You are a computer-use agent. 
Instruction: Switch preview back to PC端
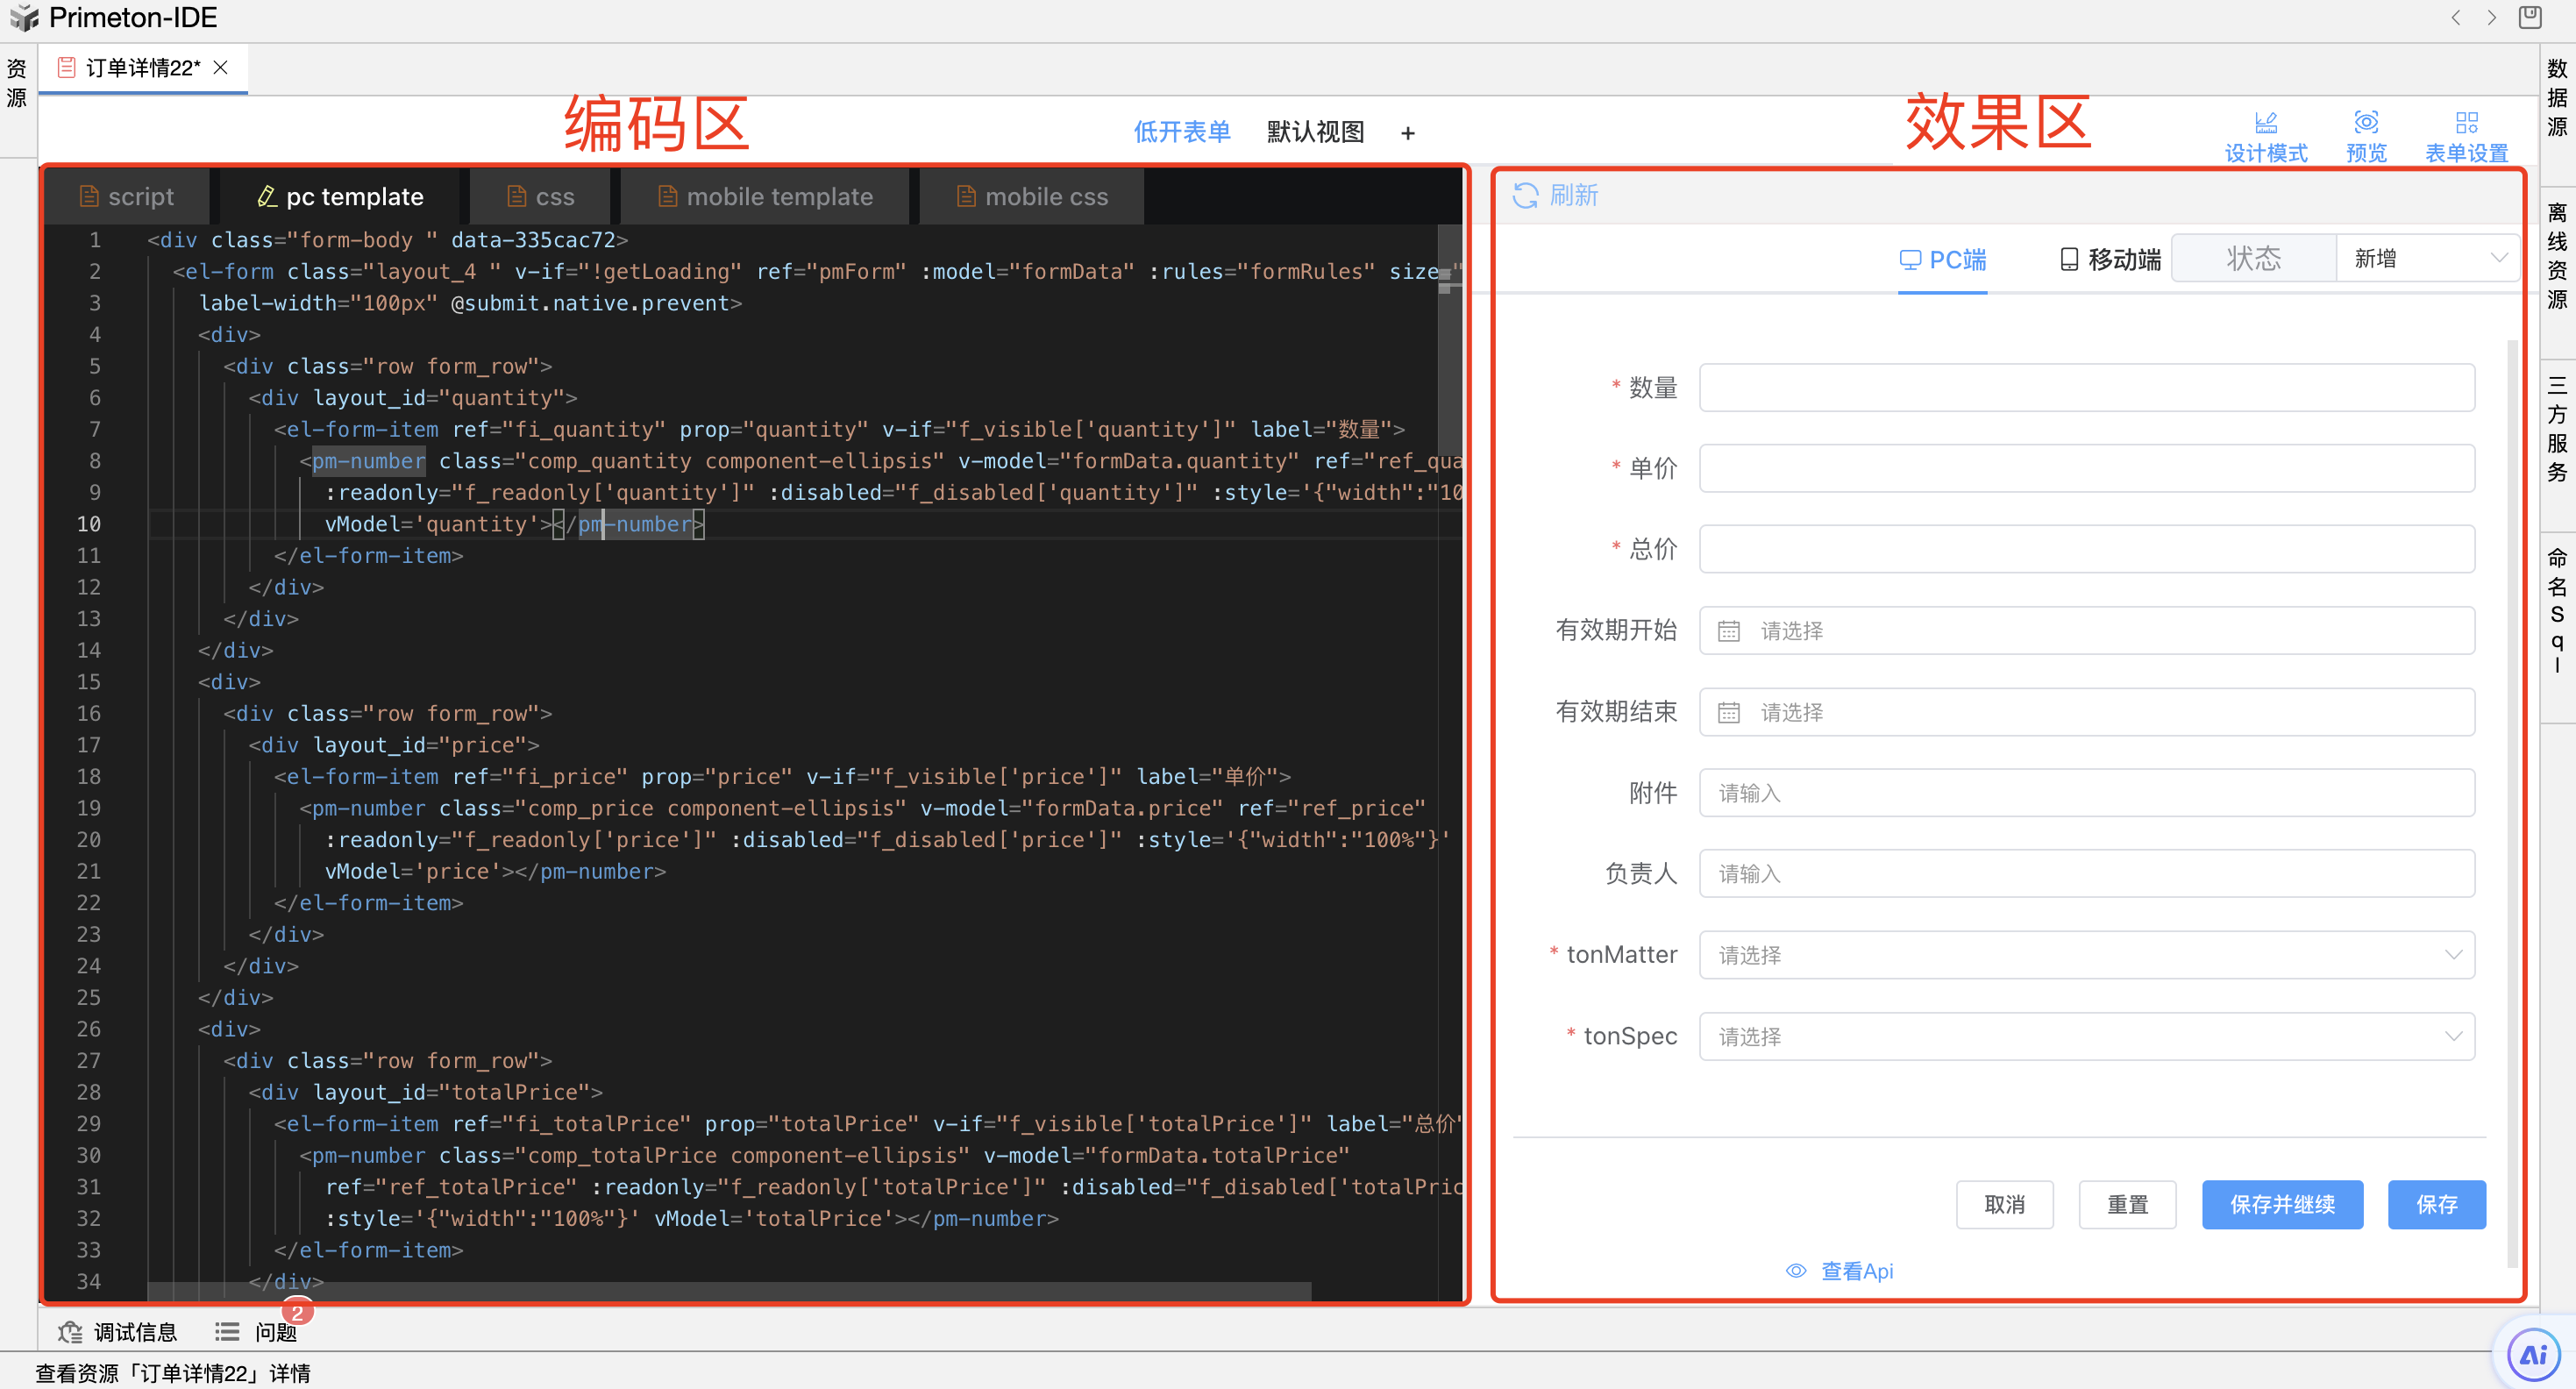point(1941,259)
